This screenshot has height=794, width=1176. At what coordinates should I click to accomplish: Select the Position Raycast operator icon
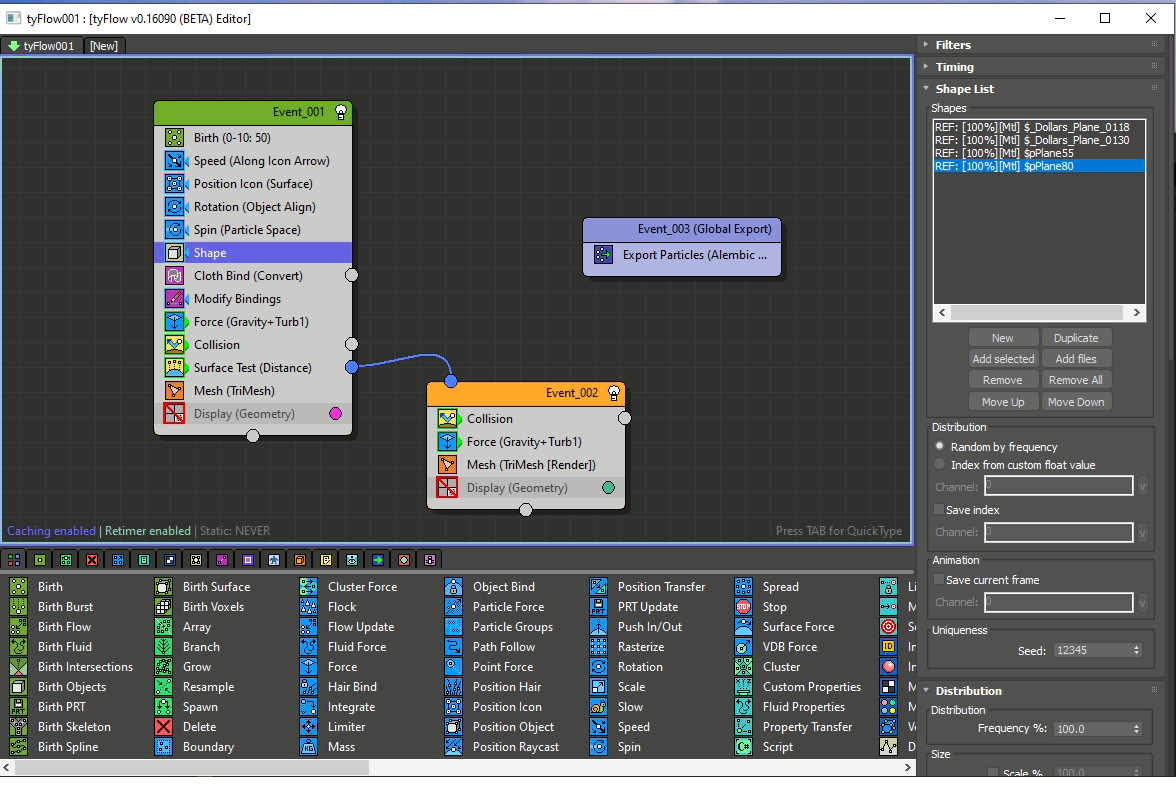[454, 747]
